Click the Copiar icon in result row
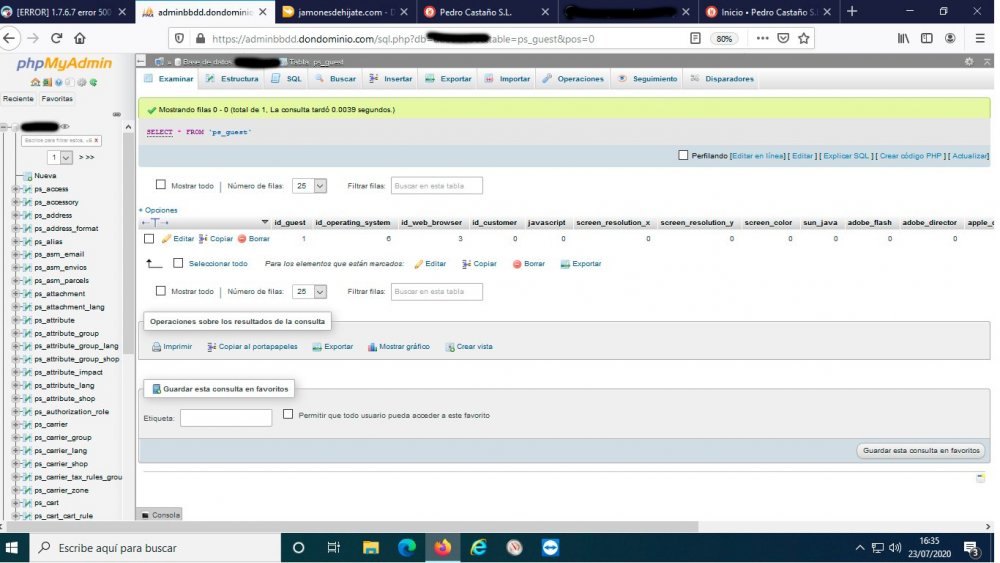 203,238
